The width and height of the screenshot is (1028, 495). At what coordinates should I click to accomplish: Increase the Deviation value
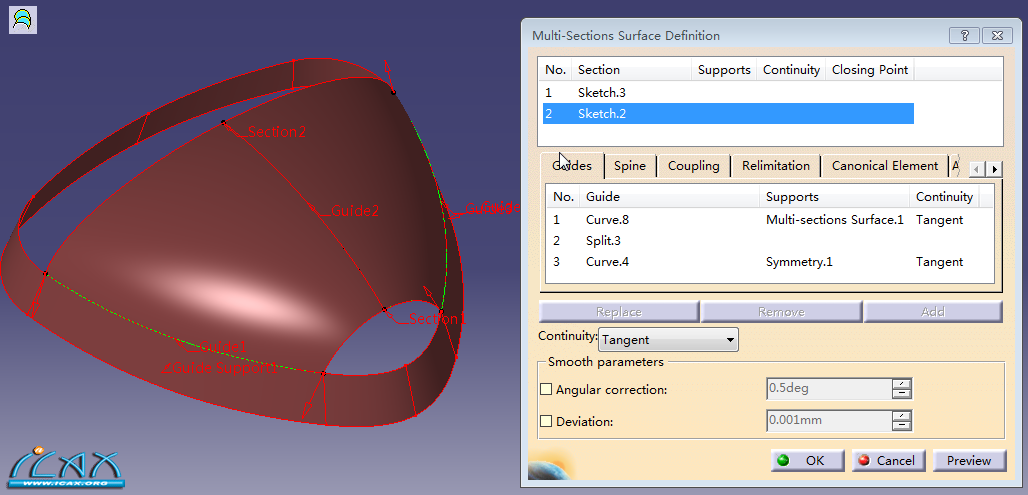902,416
